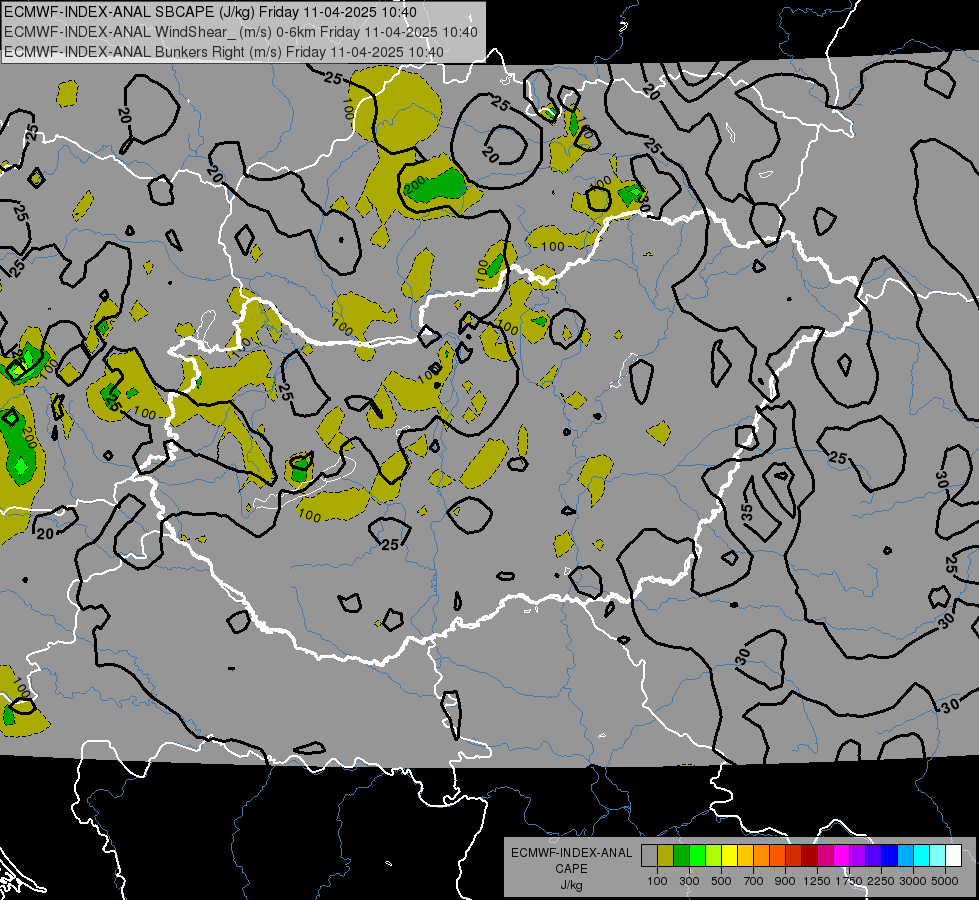Select the gray legend swatch below 100
Viewport: 979px width, 900px height.
click(649, 856)
